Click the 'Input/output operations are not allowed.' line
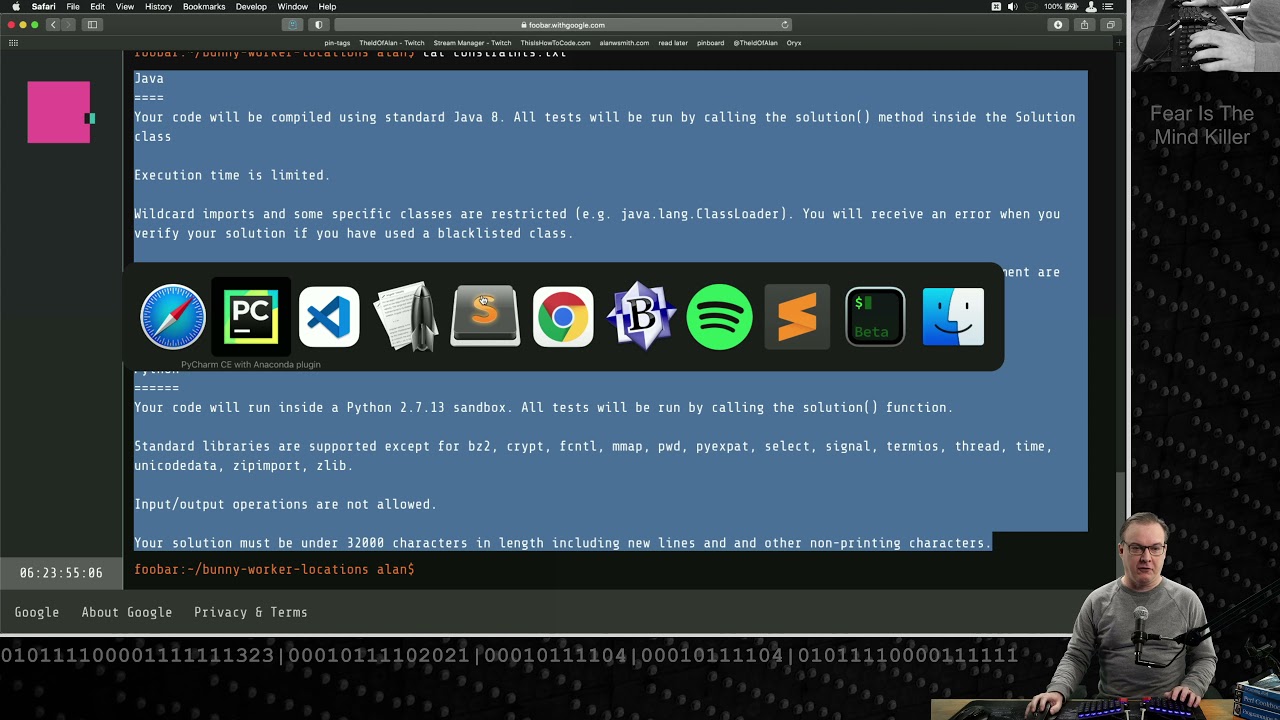Image resolution: width=1280 pixels, height=720 pixels. (285, 504)
